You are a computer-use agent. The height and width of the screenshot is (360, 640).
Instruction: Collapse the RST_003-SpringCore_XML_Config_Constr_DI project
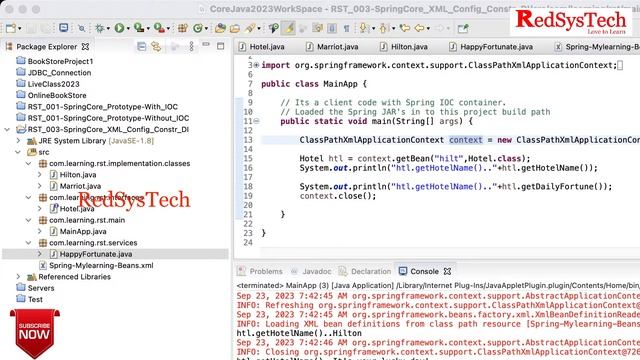(7, 129)
